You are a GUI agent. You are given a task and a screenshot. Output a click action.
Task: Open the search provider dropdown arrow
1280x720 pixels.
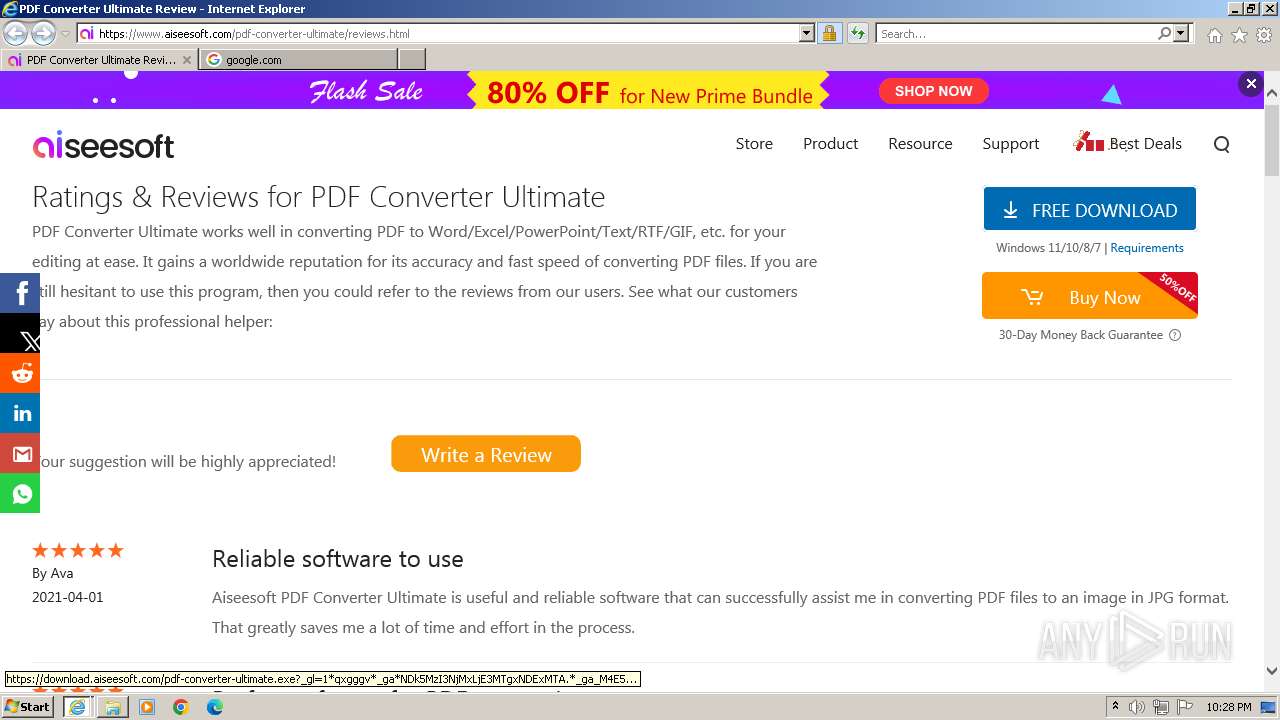click(1181, 33)
